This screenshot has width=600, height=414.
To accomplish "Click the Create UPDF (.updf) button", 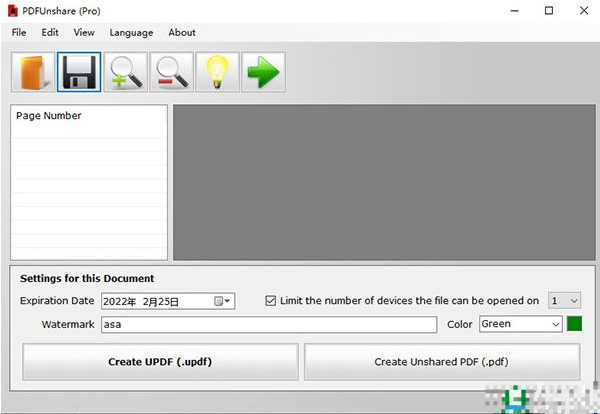I will pyautogui.click(x=160, y=362).
